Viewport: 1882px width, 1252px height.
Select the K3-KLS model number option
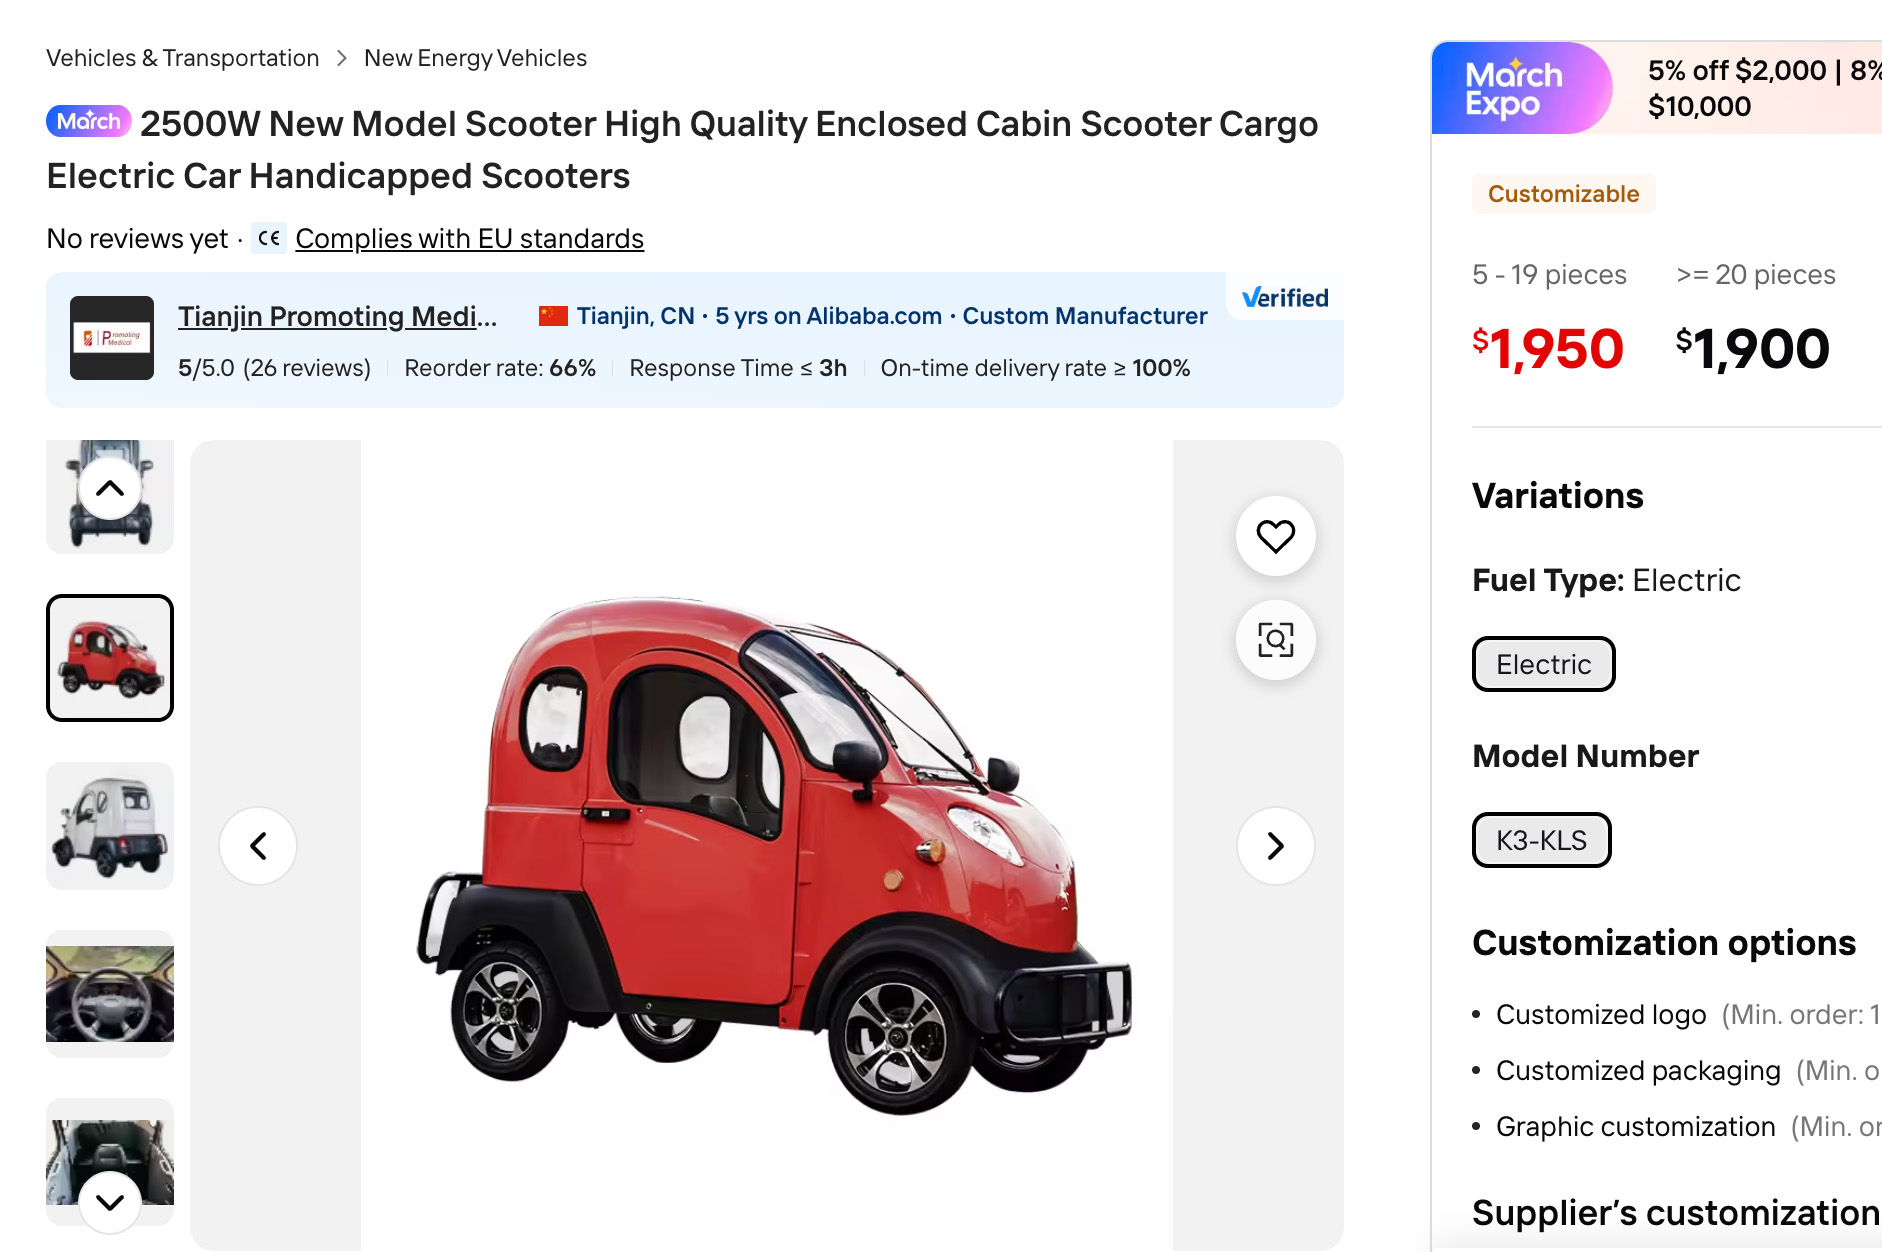pyautogui.click(x=1541, y=840)
